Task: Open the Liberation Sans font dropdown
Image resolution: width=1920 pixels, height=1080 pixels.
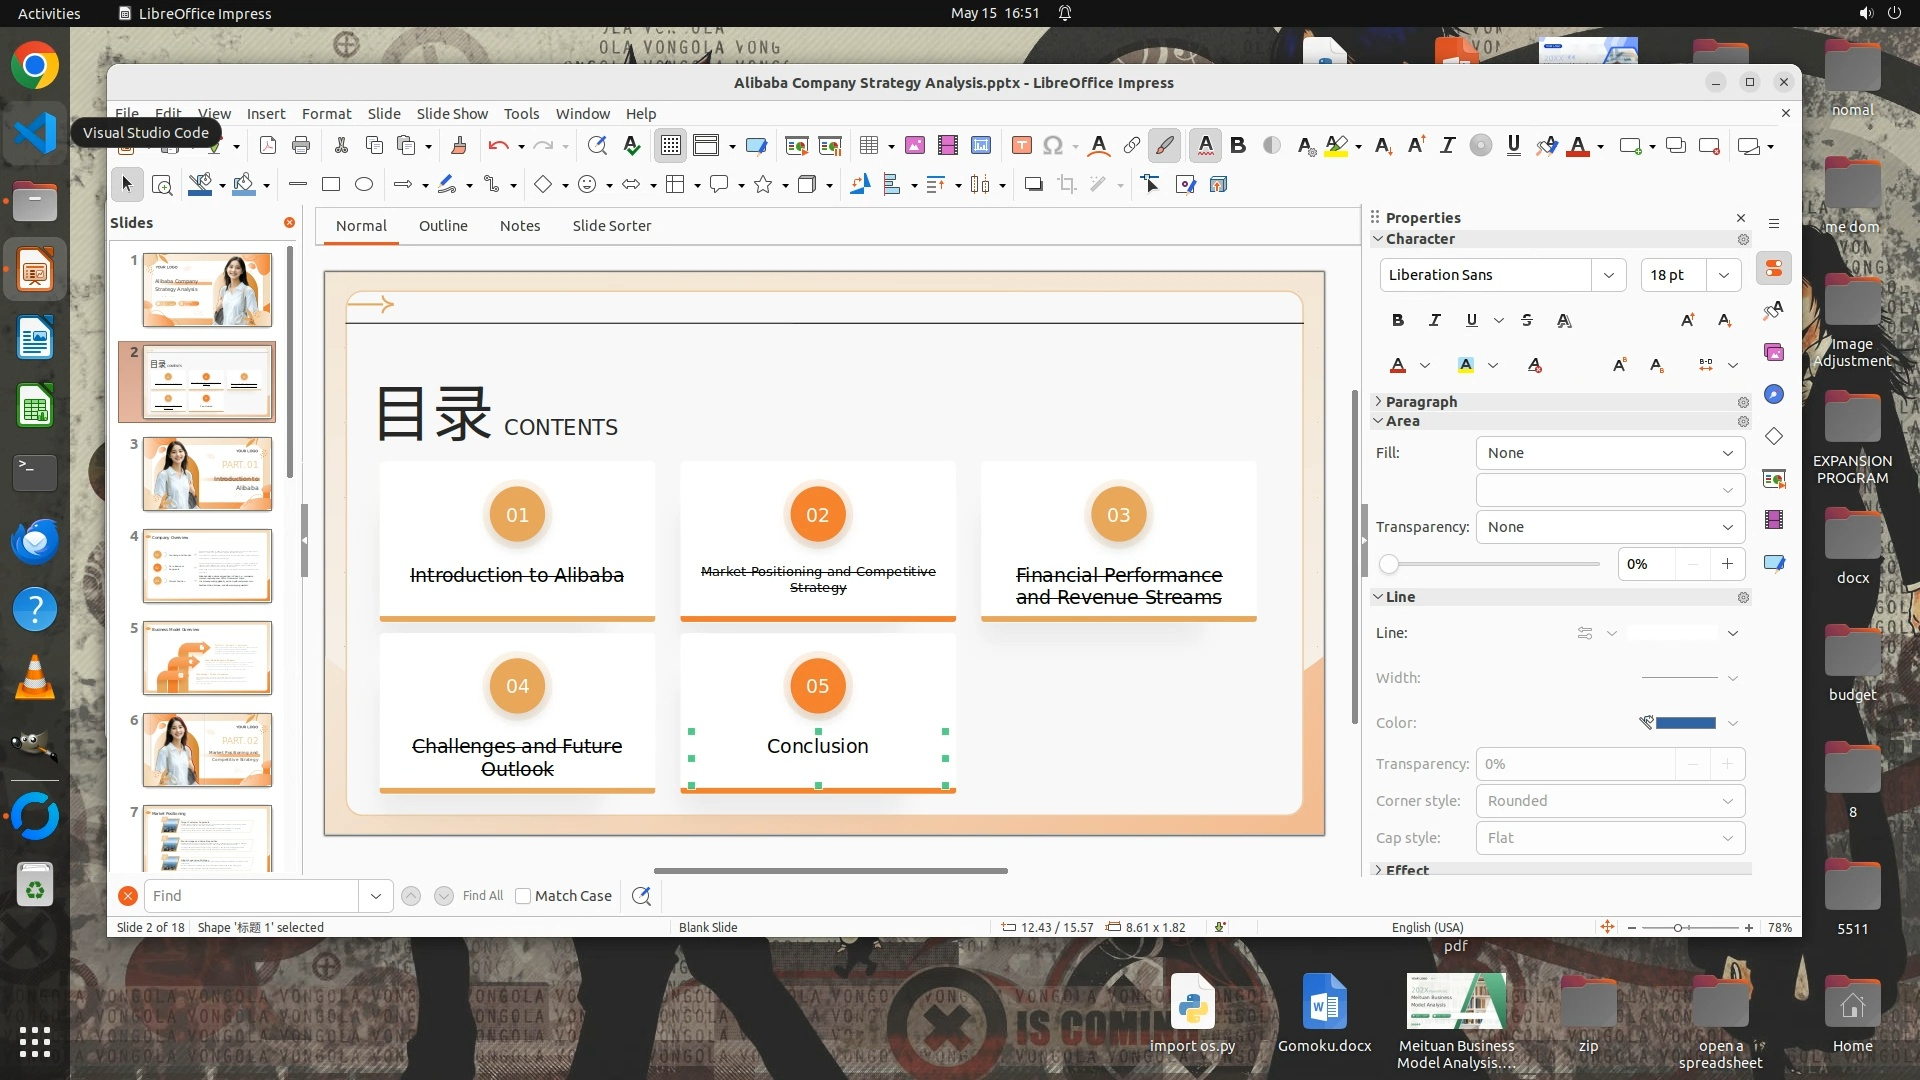Action: click(x=1608, y=275)
